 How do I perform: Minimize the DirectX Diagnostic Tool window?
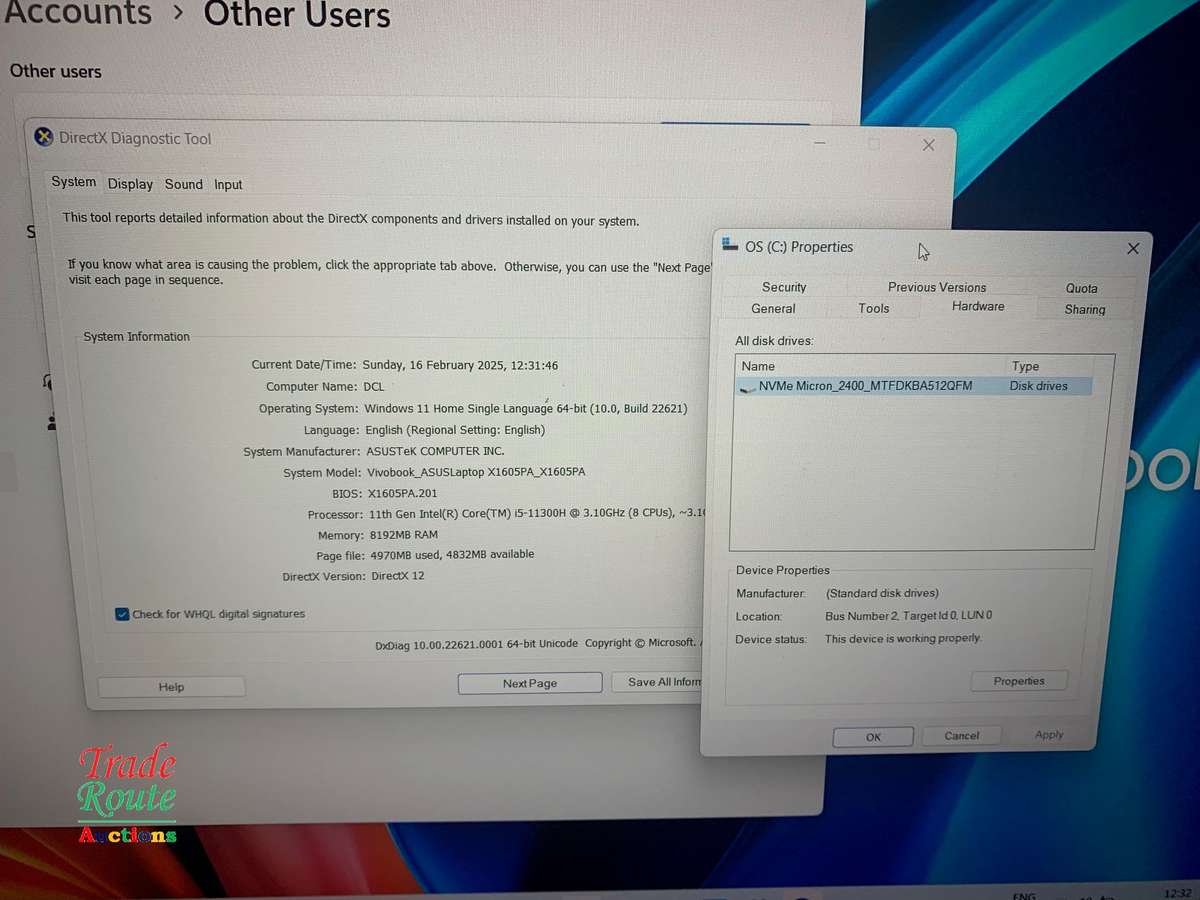[820, 145]
